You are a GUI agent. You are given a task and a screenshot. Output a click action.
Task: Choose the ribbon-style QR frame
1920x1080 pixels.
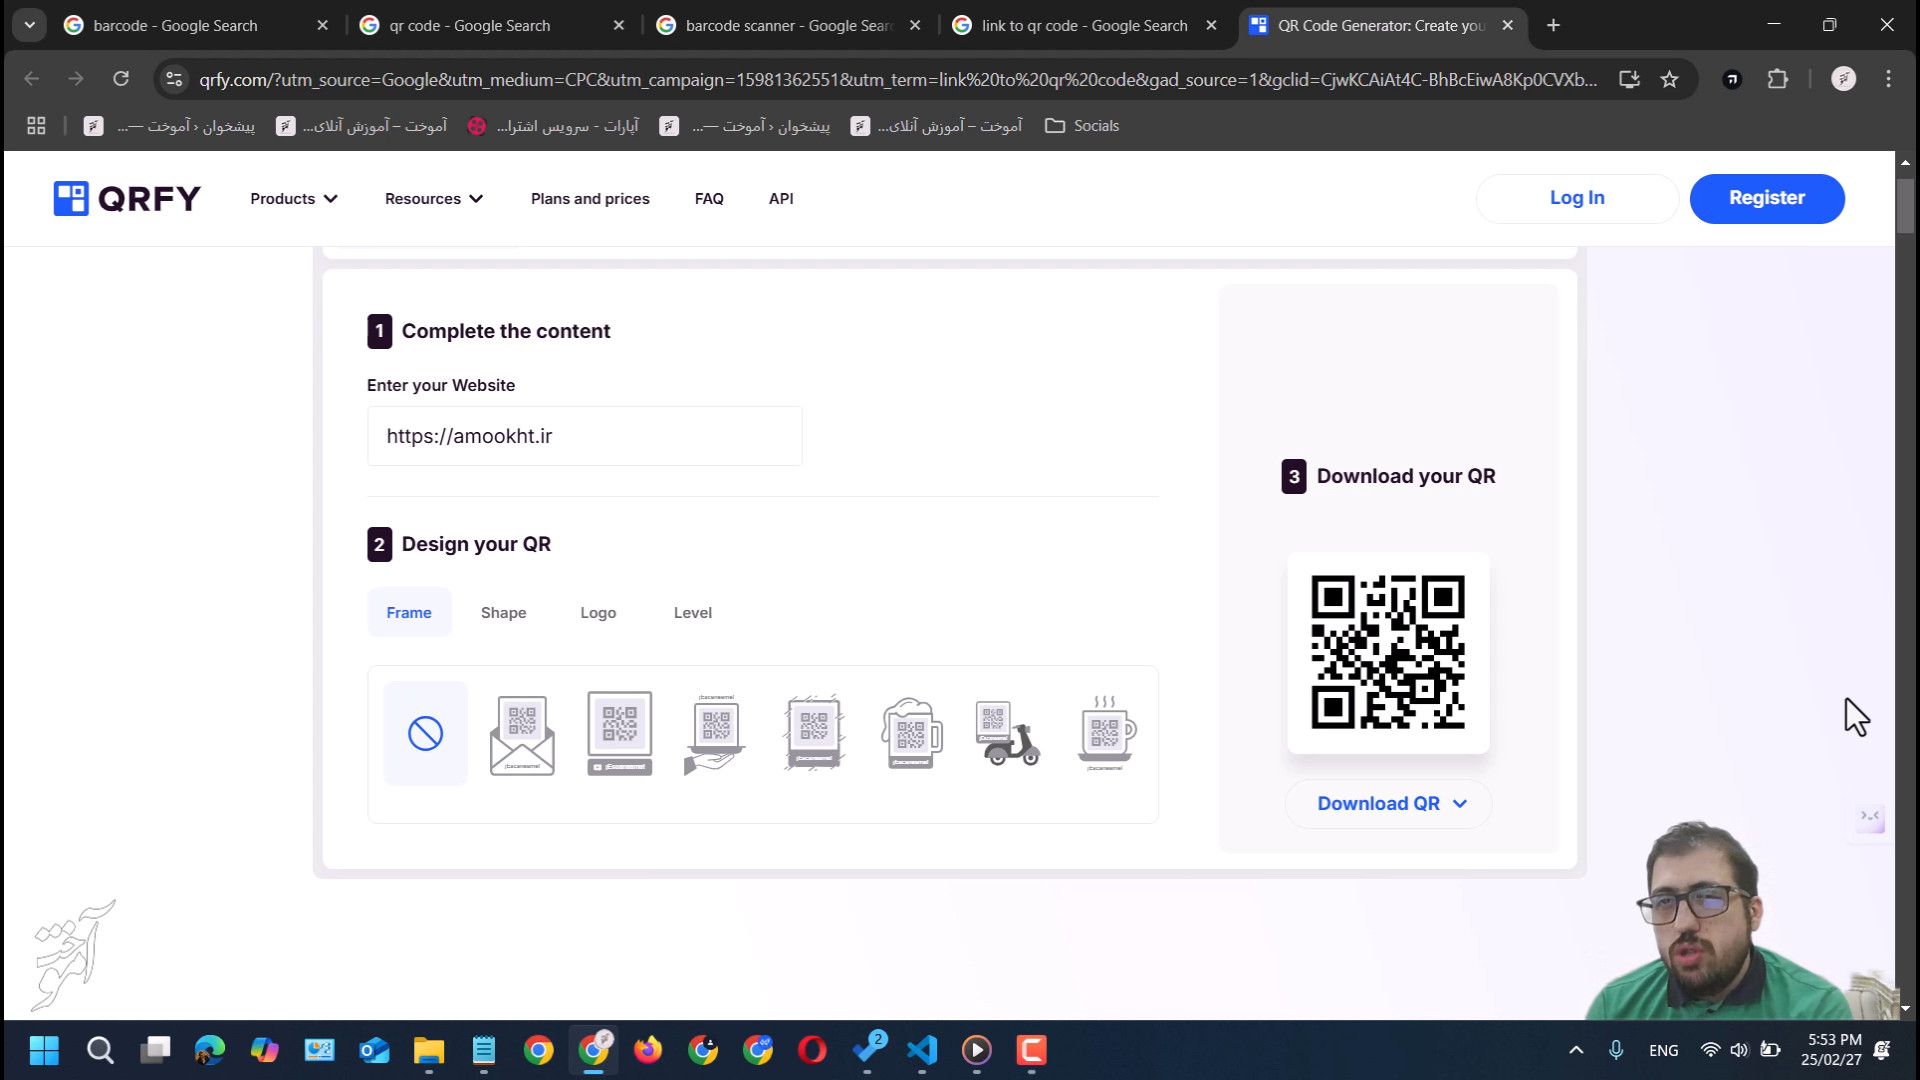tap(814, 733)
